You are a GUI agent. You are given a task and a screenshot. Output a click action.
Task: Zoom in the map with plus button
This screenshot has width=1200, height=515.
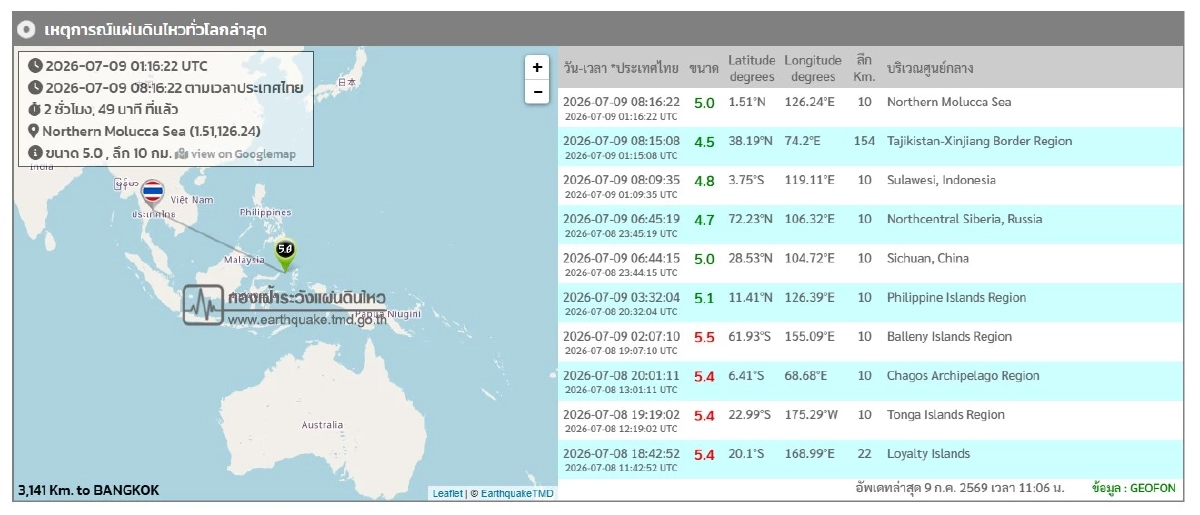[537, 67]
